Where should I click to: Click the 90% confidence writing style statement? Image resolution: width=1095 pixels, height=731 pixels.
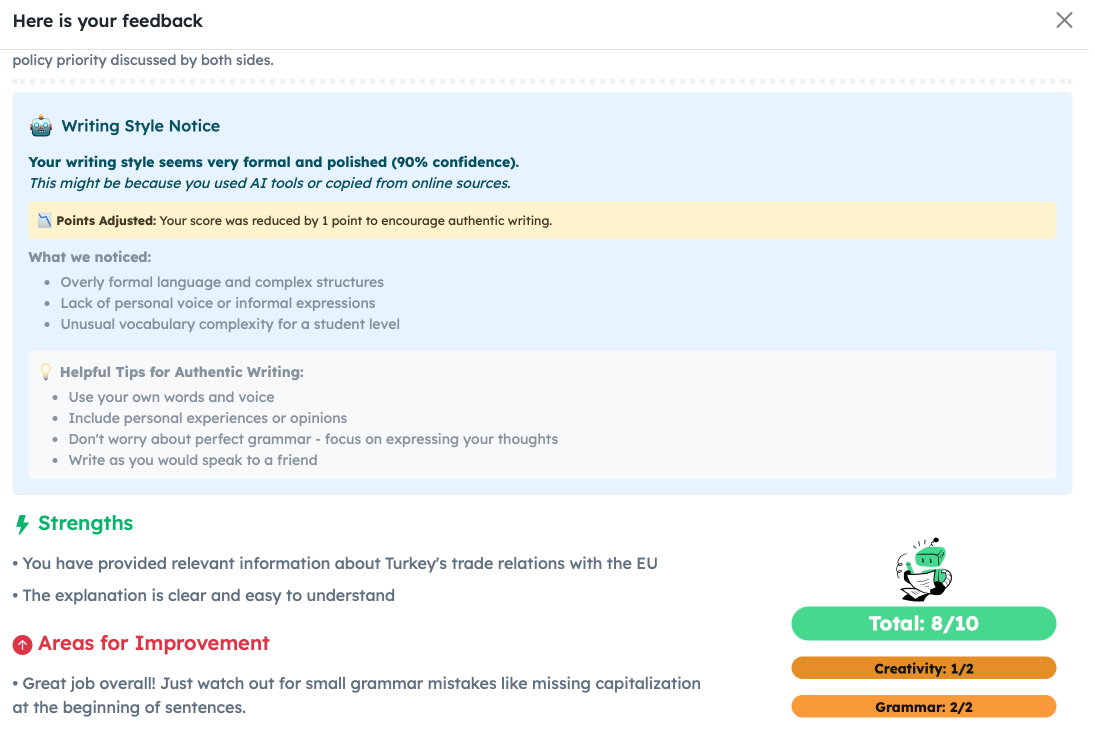click(x=274, y=162)
